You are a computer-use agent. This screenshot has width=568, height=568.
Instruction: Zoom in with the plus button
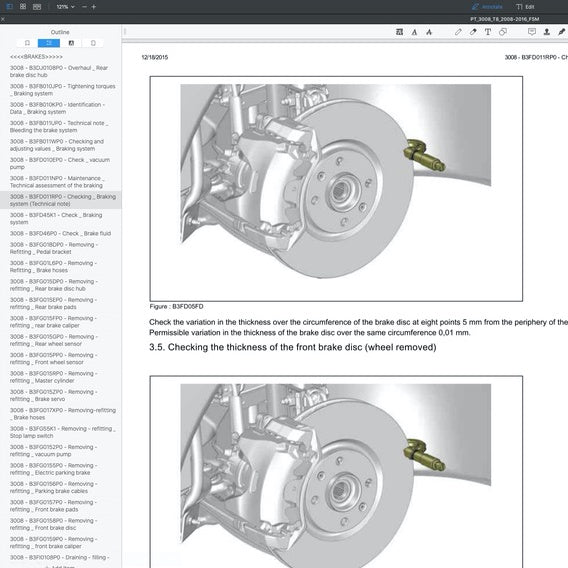(x=94, y=7)
